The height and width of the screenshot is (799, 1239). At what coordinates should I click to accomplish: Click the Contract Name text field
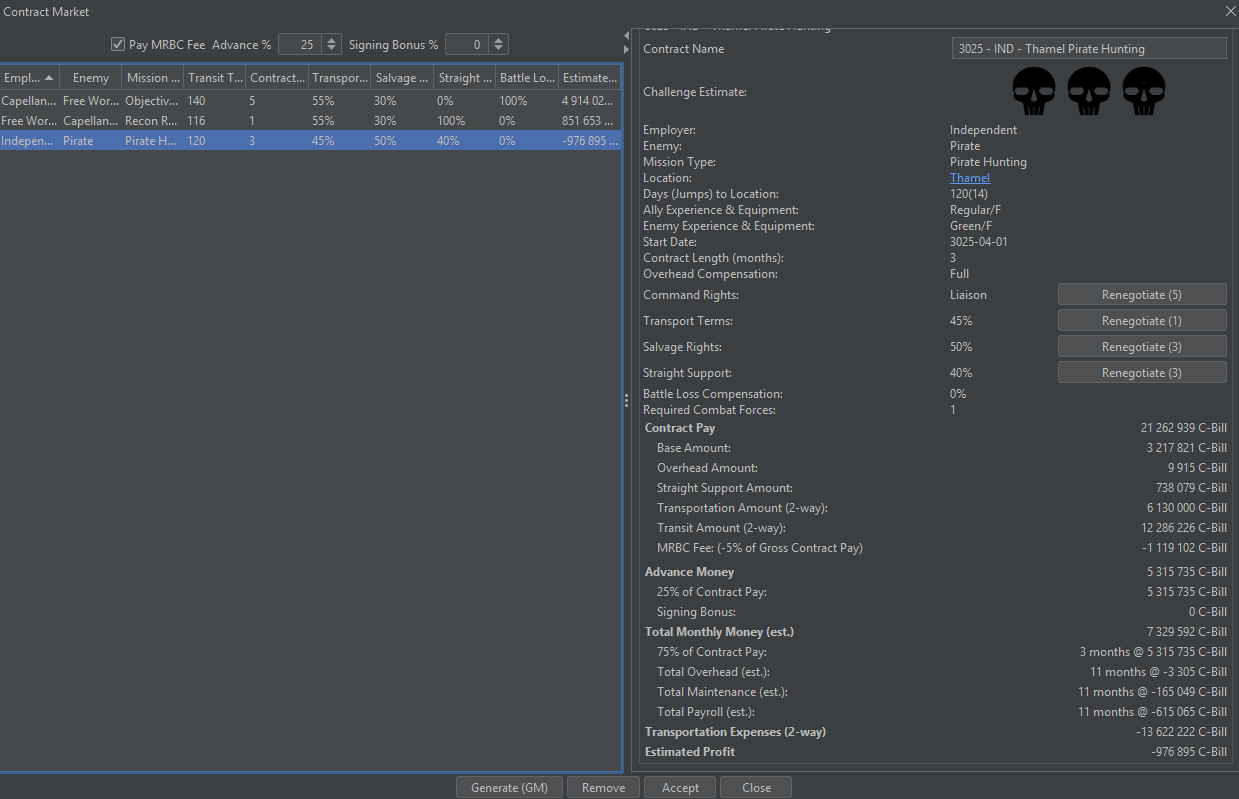[x=1088, y=49]
